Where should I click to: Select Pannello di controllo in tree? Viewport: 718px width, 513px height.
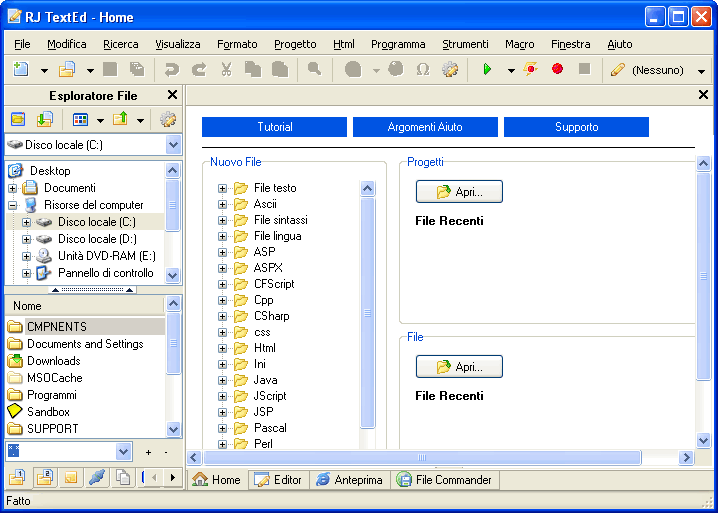pos(105,273)
